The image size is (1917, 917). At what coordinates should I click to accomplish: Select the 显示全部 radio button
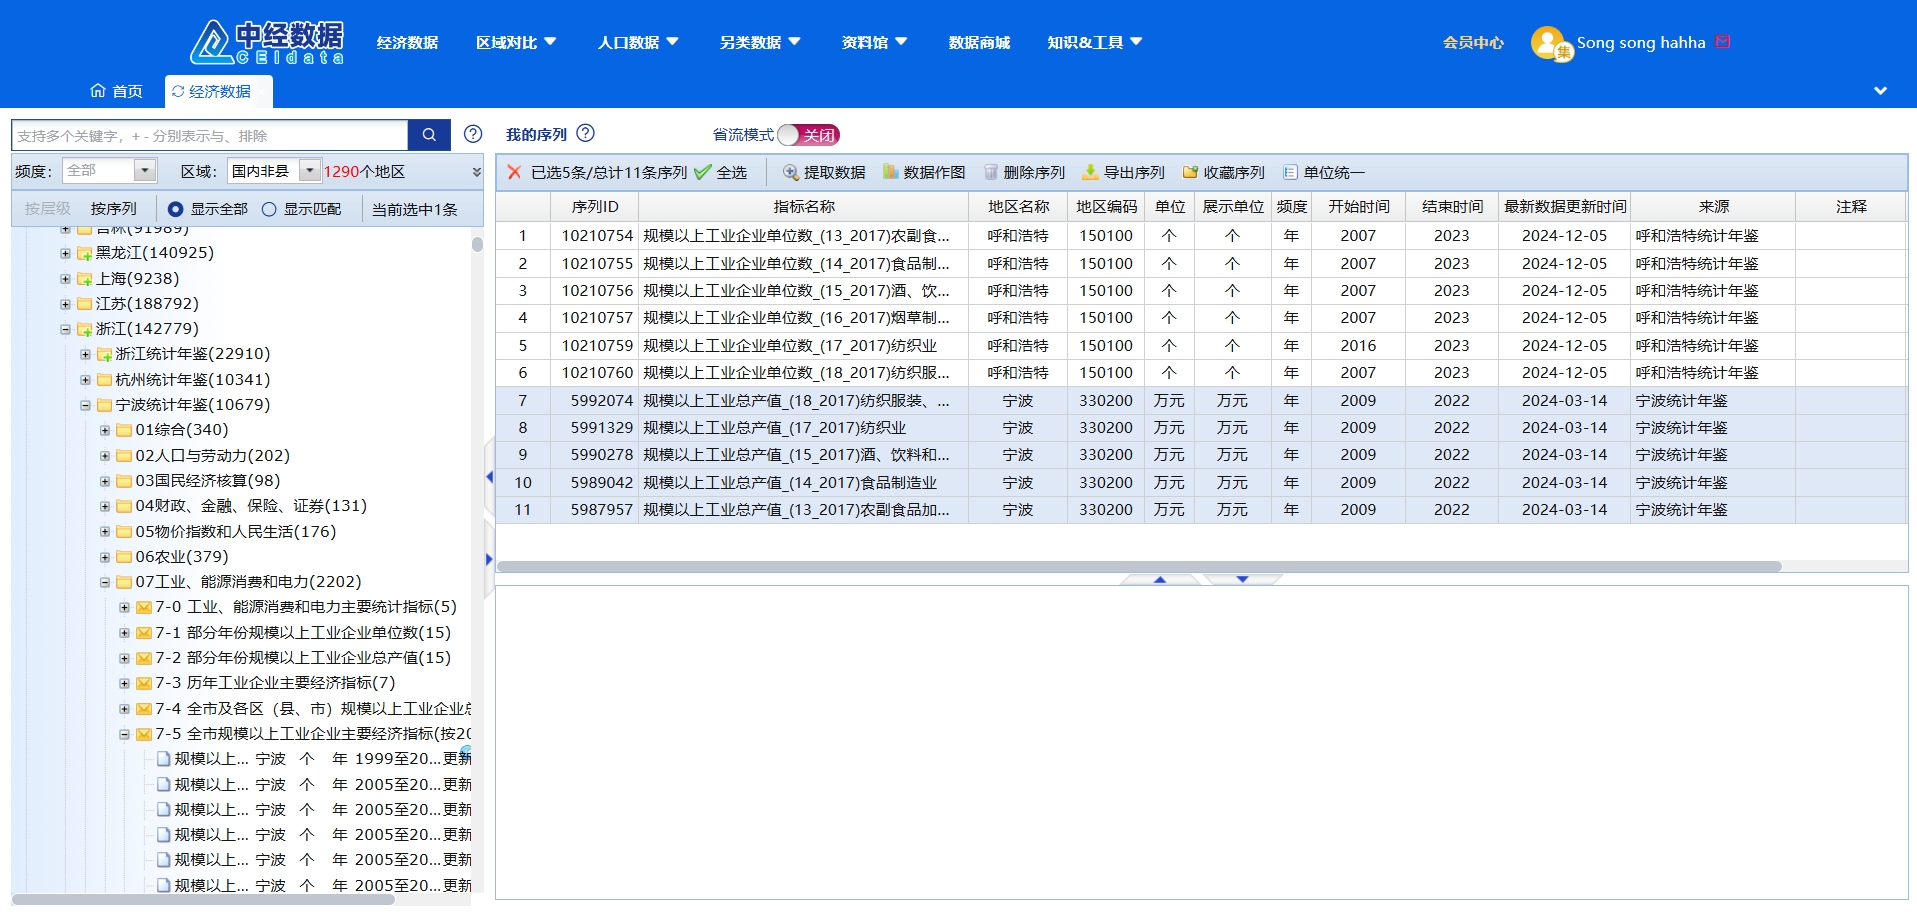(x=176, y=209)
